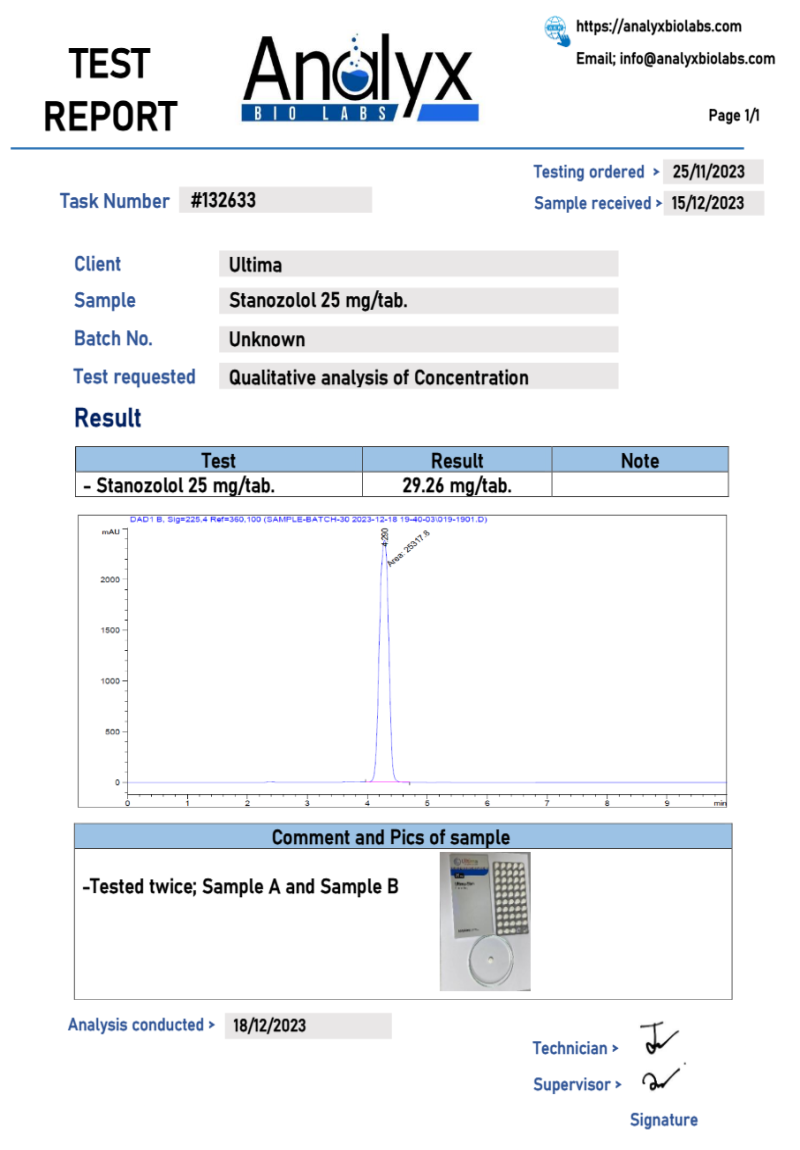Open the analyxbiolabs.com website link
Screen dimensions: 800x1150
click(658, 27)
